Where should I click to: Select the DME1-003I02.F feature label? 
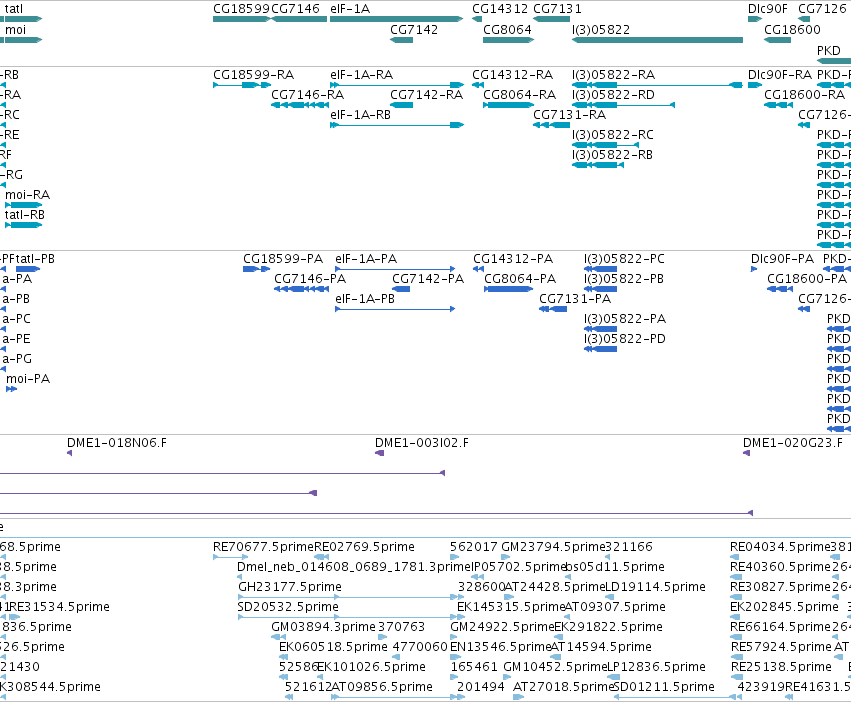[x=422, y=443]
